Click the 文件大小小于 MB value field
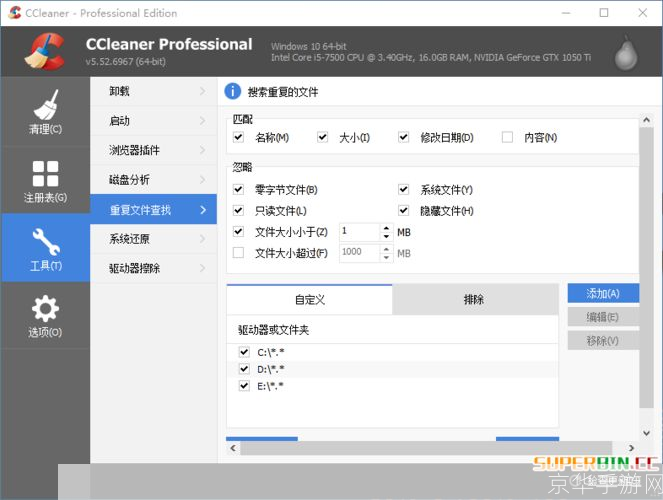 click(360, 231)
